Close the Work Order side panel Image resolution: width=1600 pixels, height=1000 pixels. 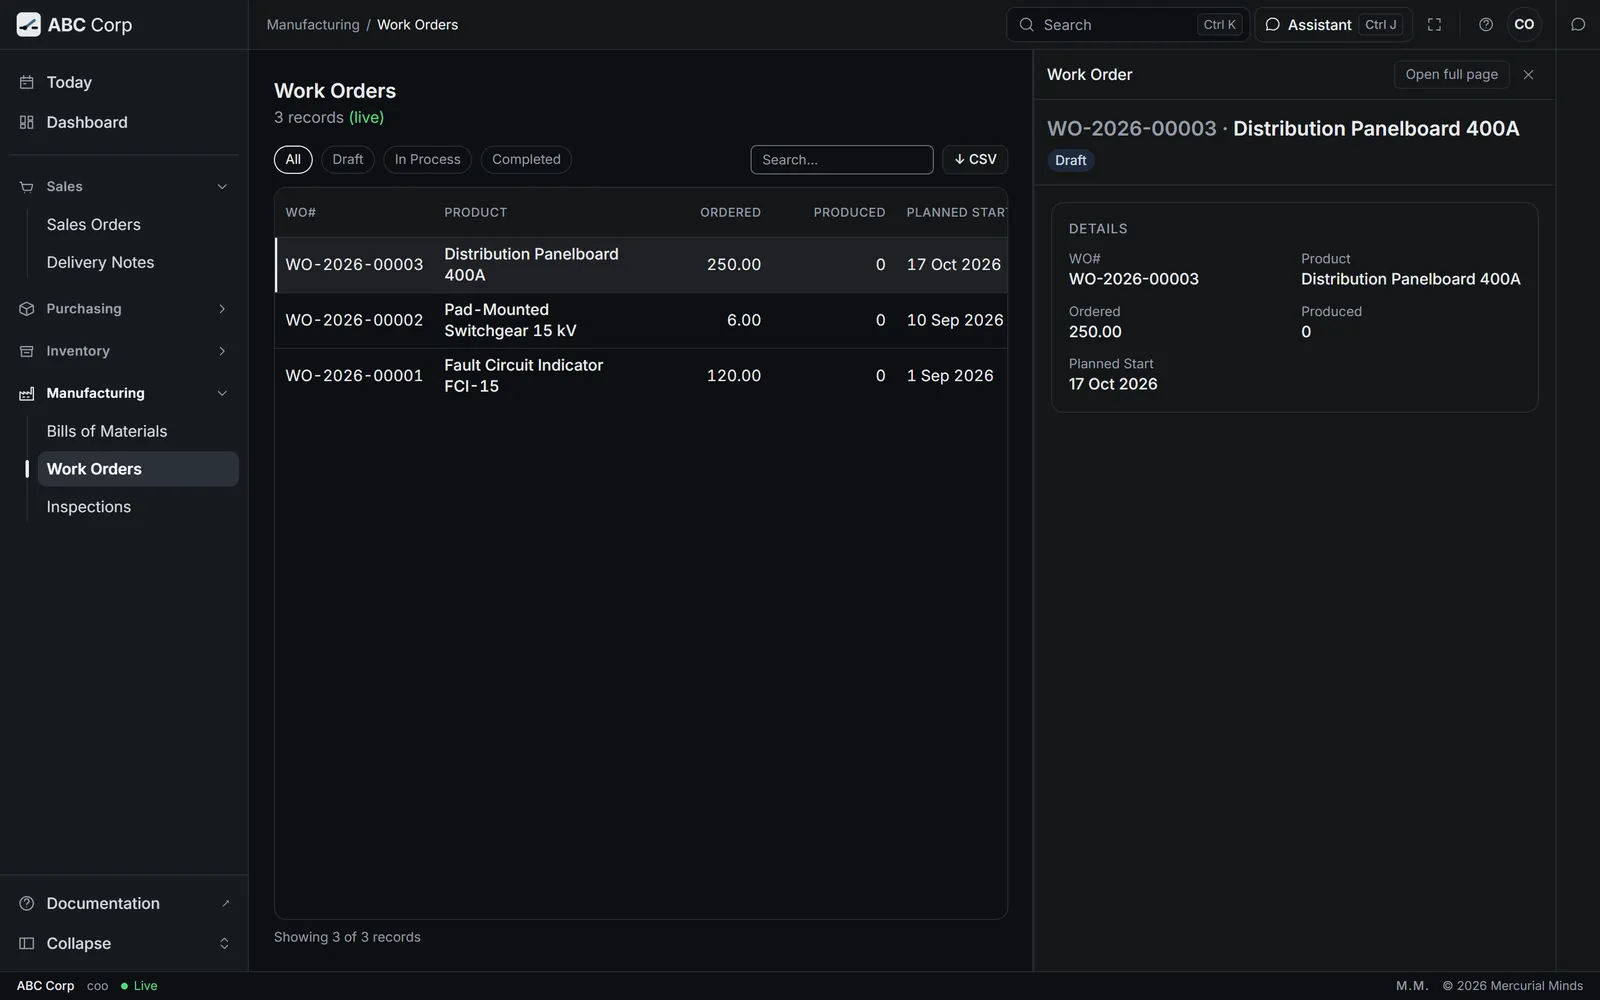click(1528, 75)
